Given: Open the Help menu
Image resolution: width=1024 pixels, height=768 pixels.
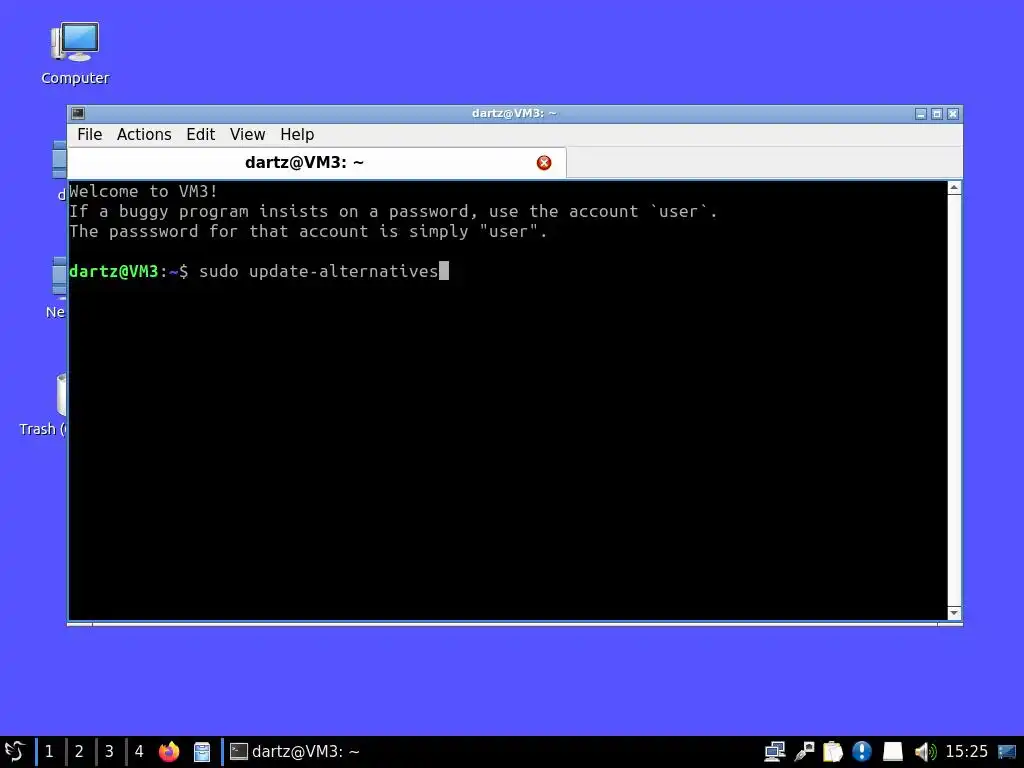Looking at the screenshot, I should (297, 135).
